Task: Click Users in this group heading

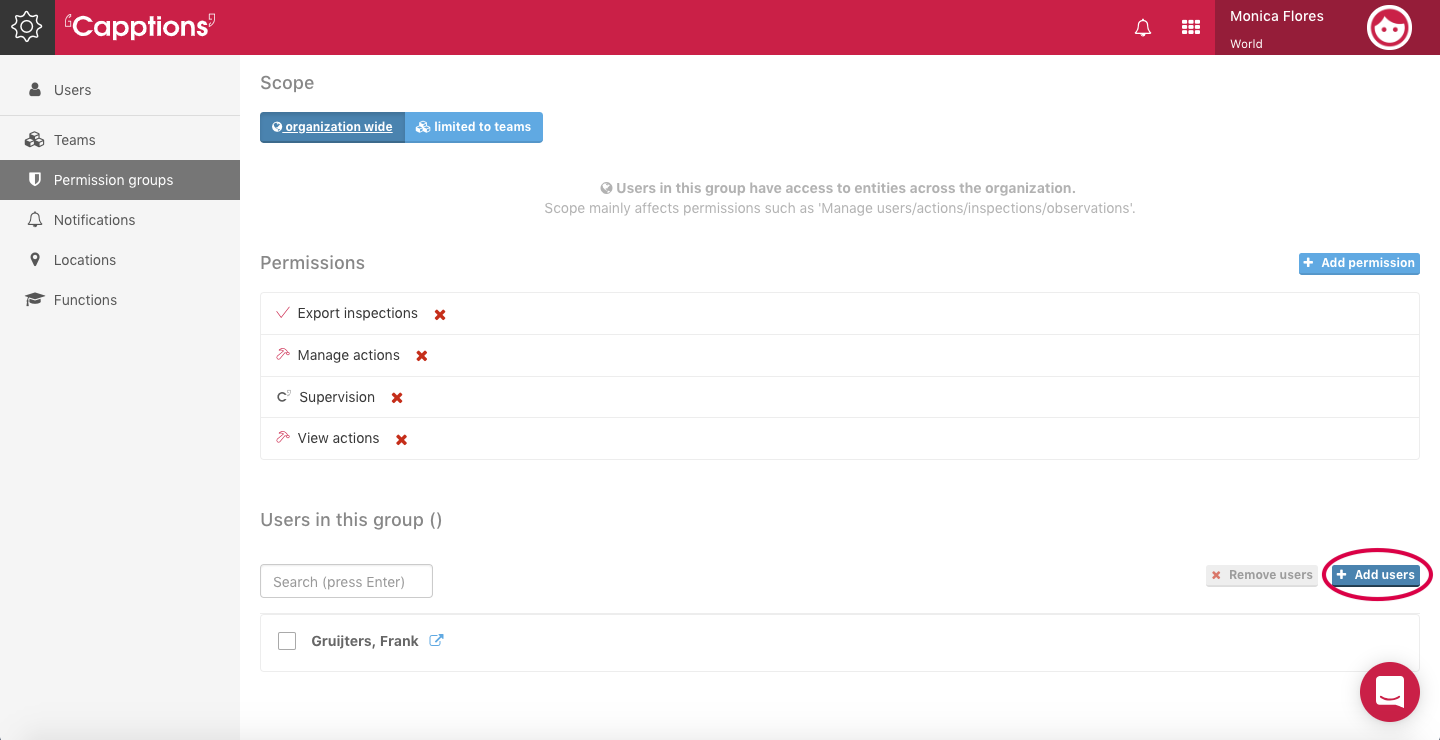Action: [x=351, y=520]
